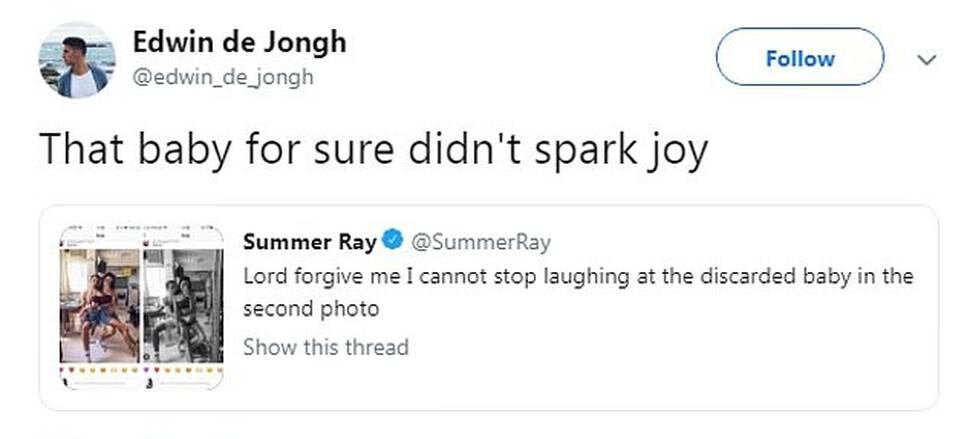Open the 'Edwin de Jongh' display name
This screenshot has width=970, height=439.
(x=239, y=43)
